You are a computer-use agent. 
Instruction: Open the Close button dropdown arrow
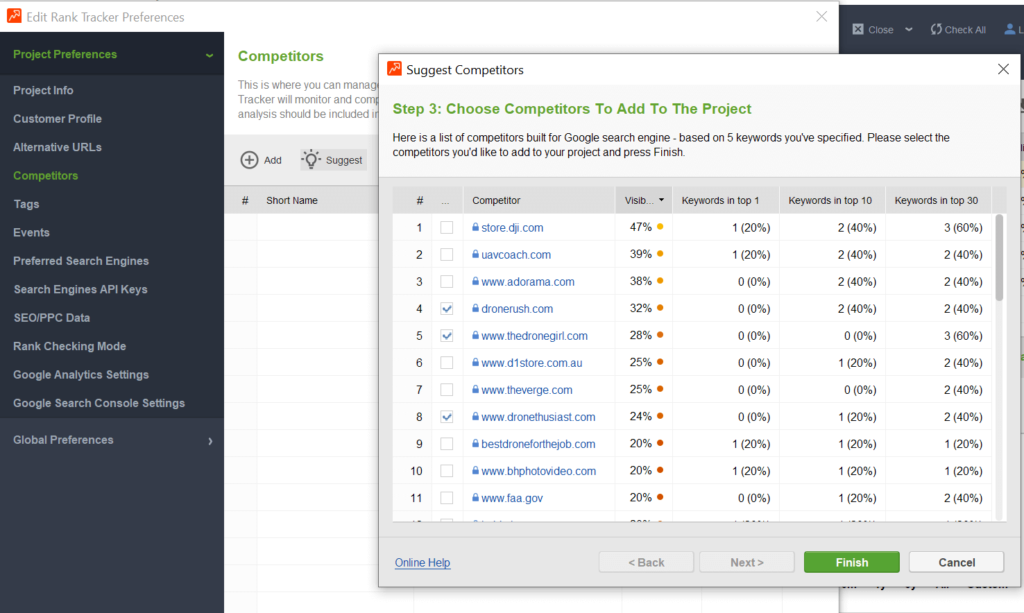[908, 29]
